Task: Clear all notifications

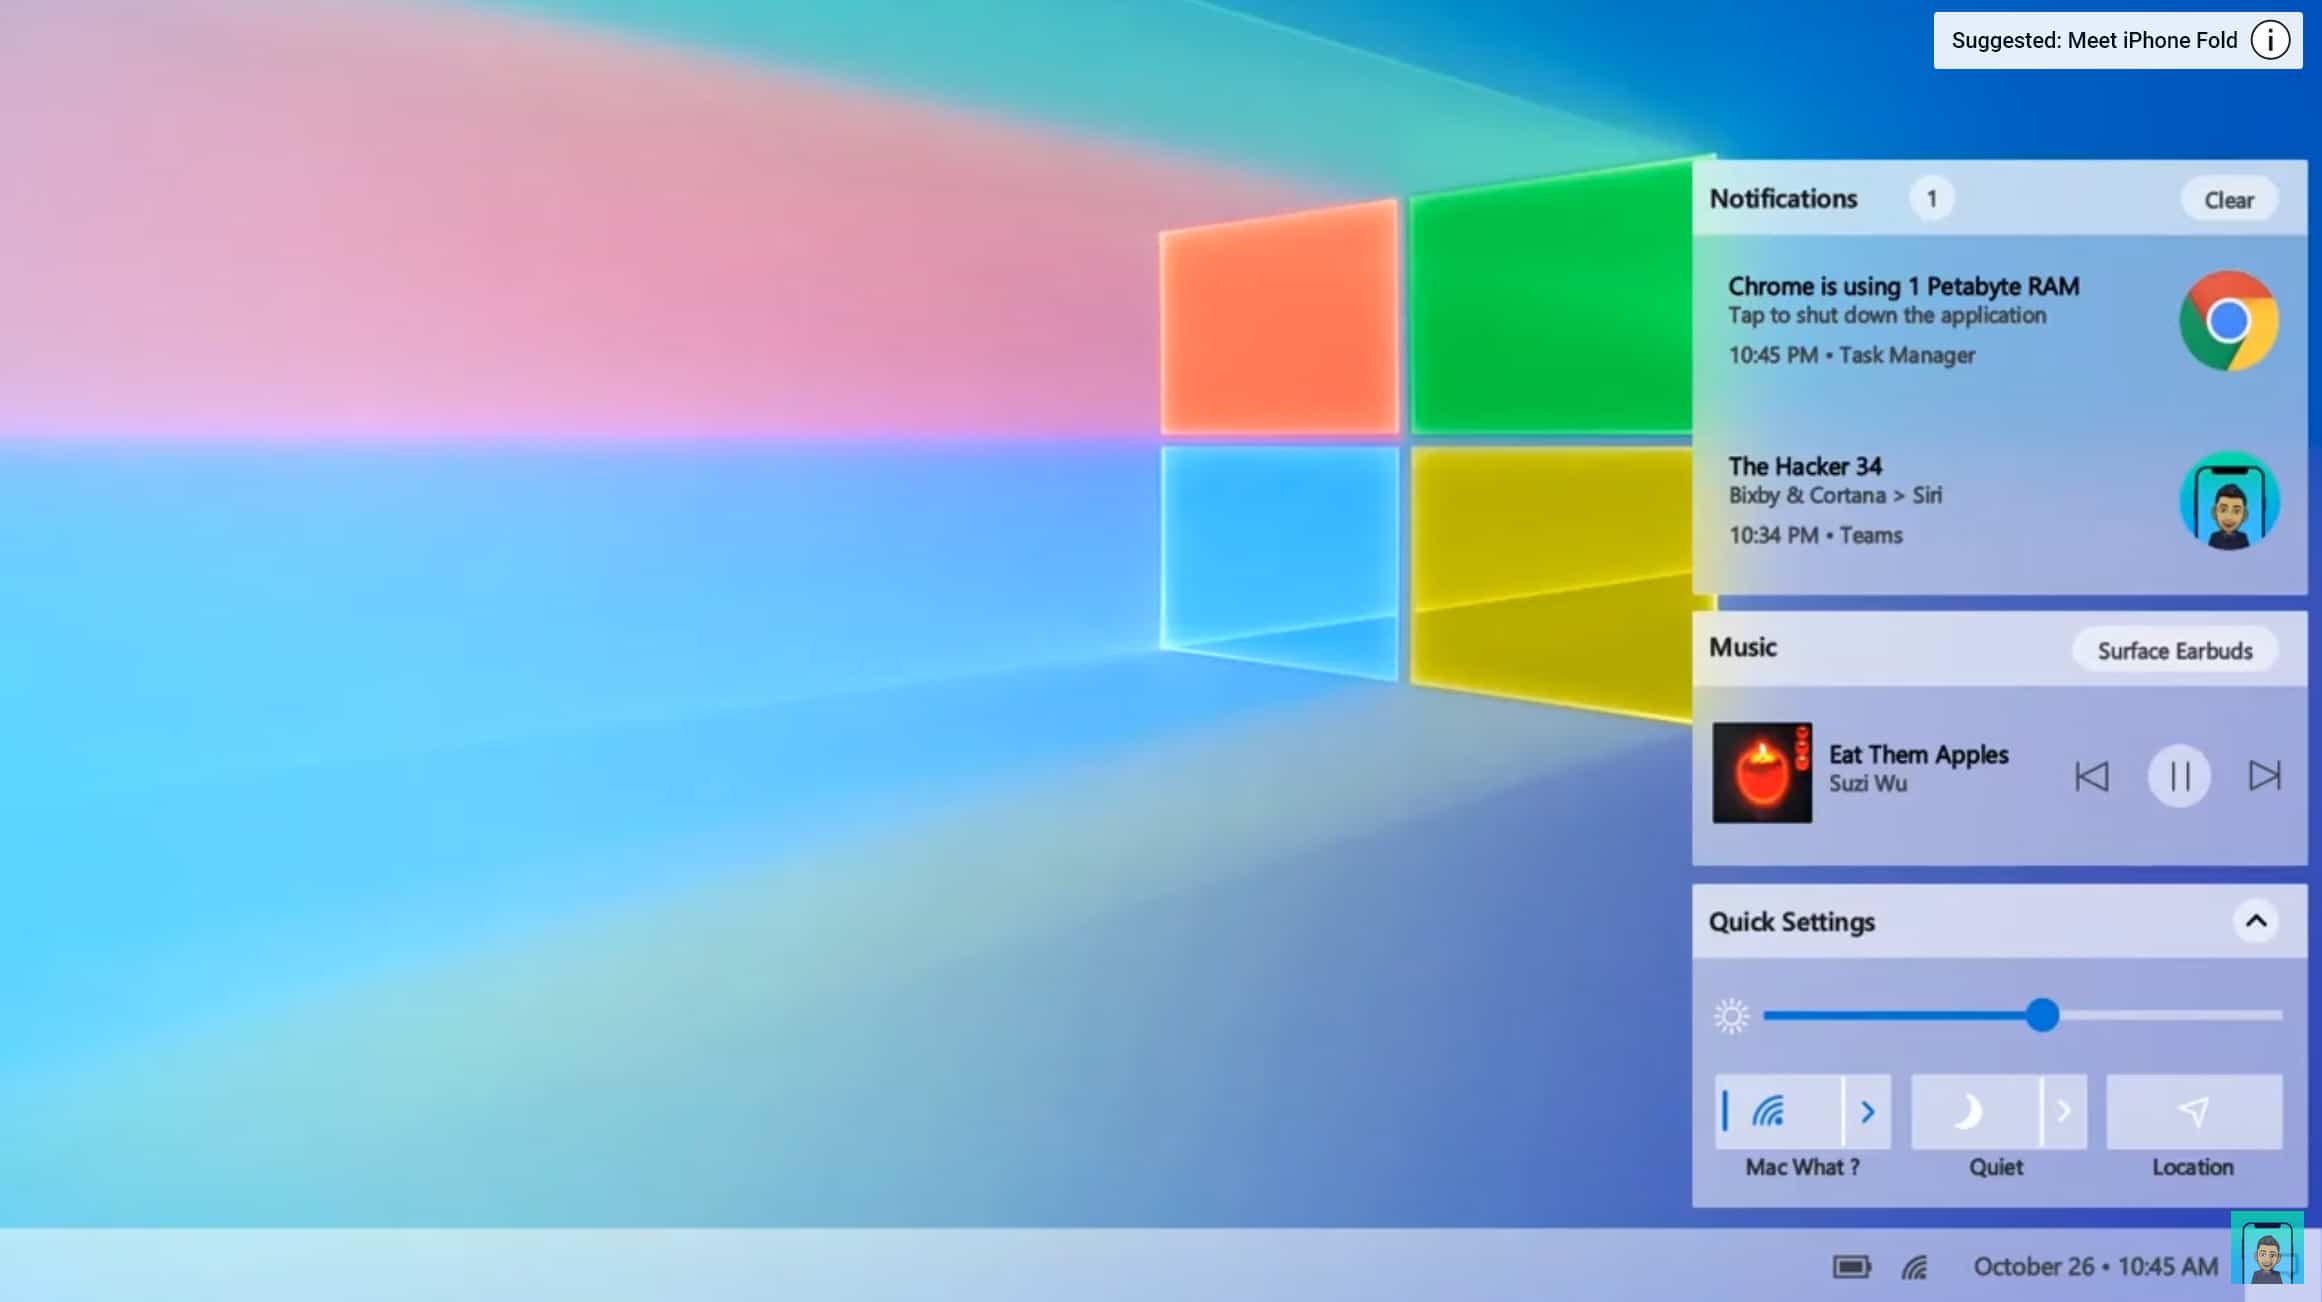Action: click(2229, 200)
